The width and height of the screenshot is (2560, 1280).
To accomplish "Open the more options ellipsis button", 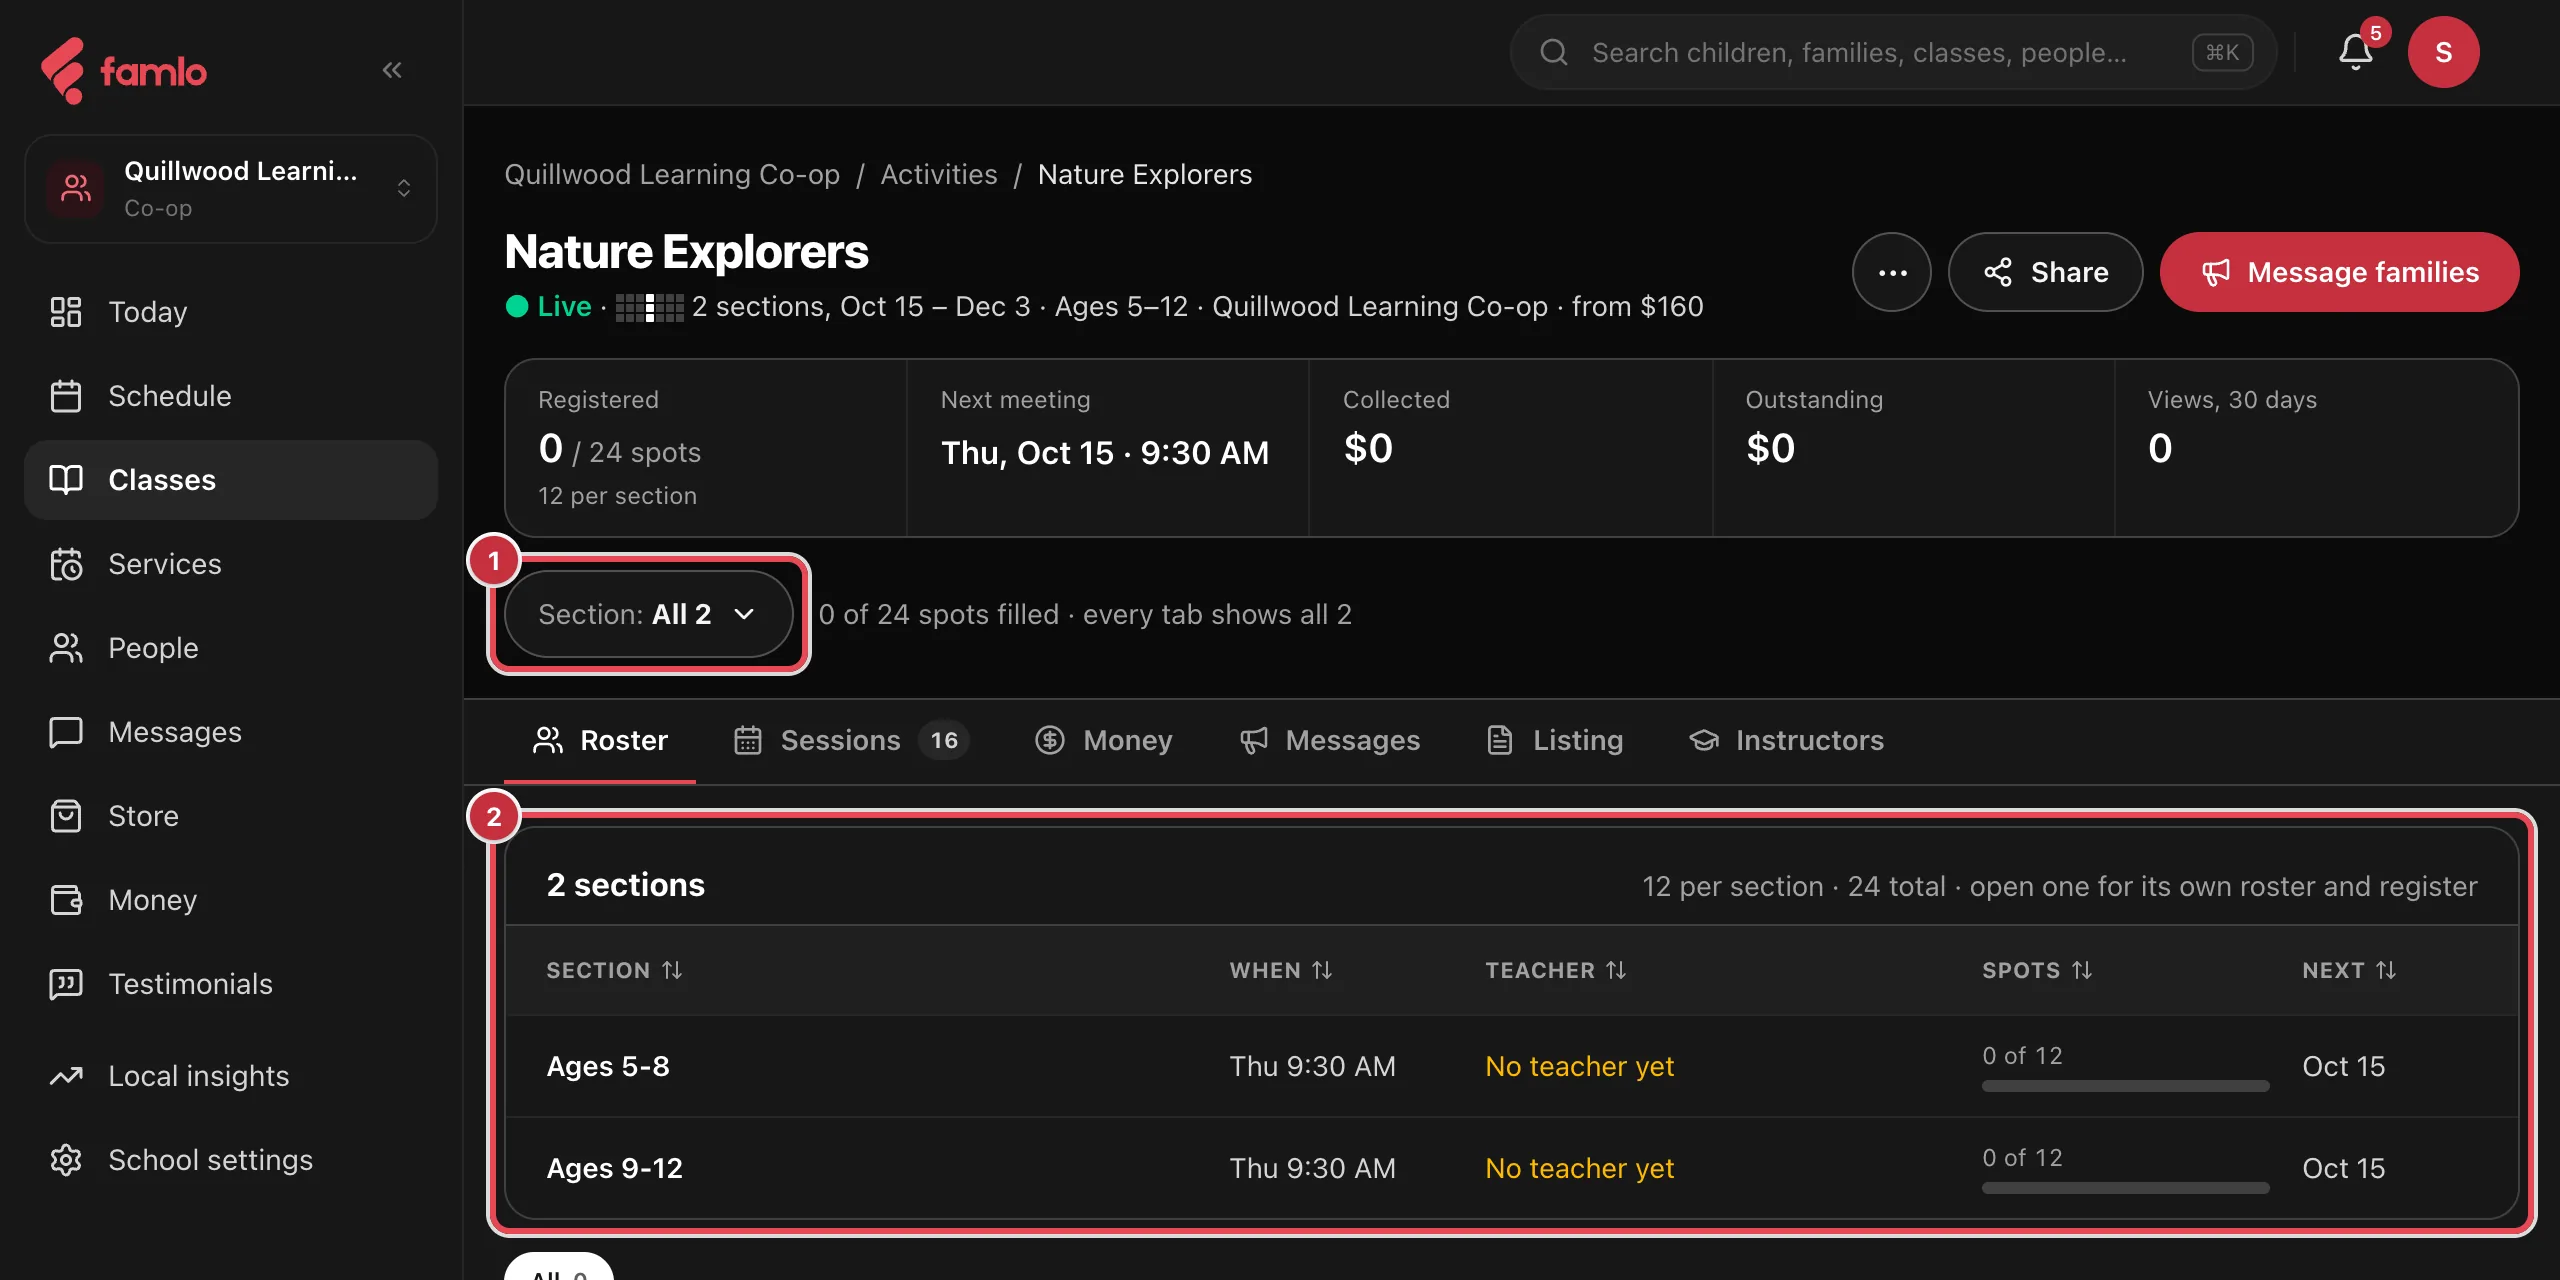I will [1892, 272].
